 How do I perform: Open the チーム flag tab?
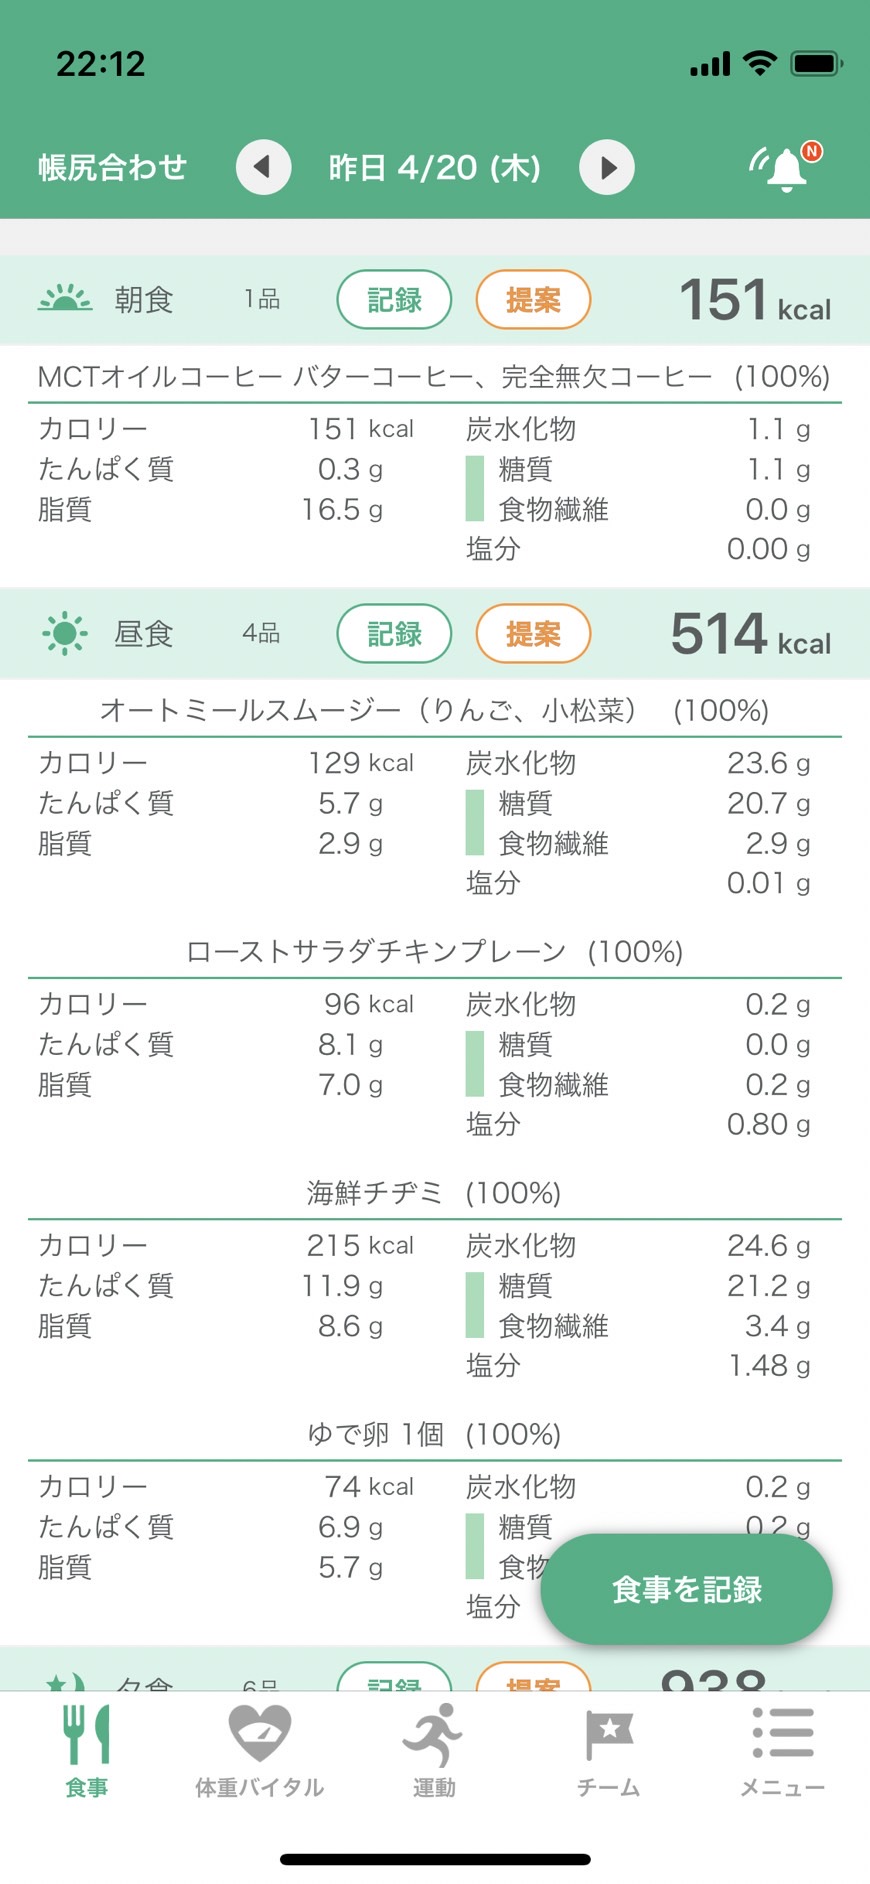pyautogui.click(x=608, y=1752)
